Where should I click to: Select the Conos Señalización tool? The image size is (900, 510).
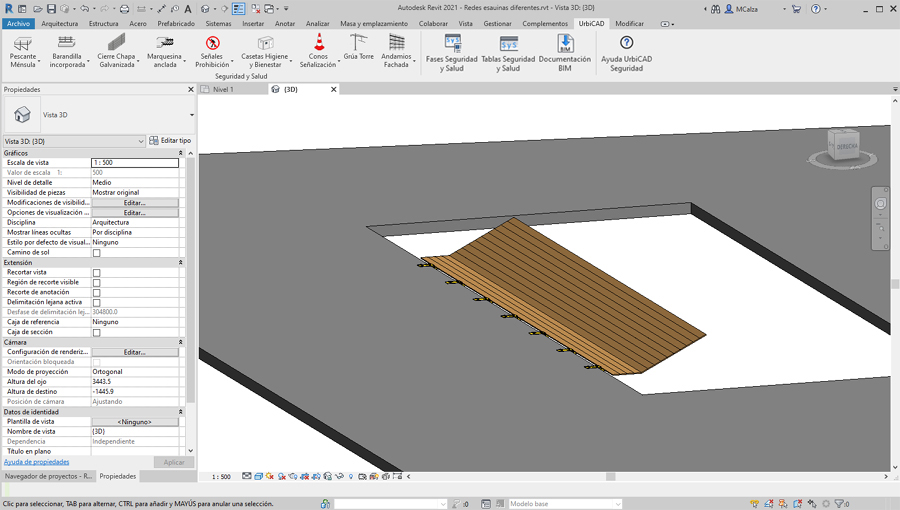click(x=318, y=42)
